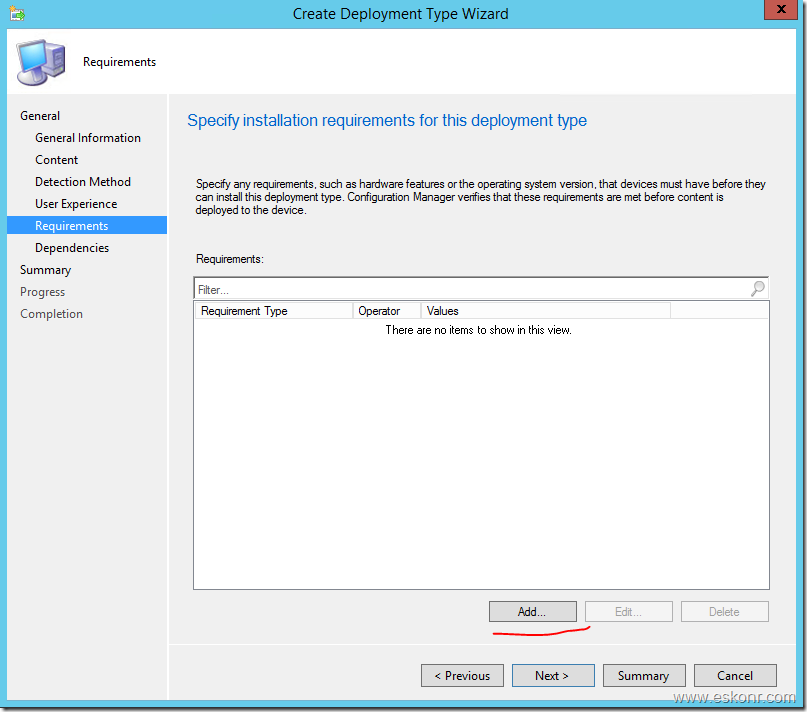The height and width of the screenshot is (712, 807).
Task: Select General in the left navigation pane
Action: 40,115
